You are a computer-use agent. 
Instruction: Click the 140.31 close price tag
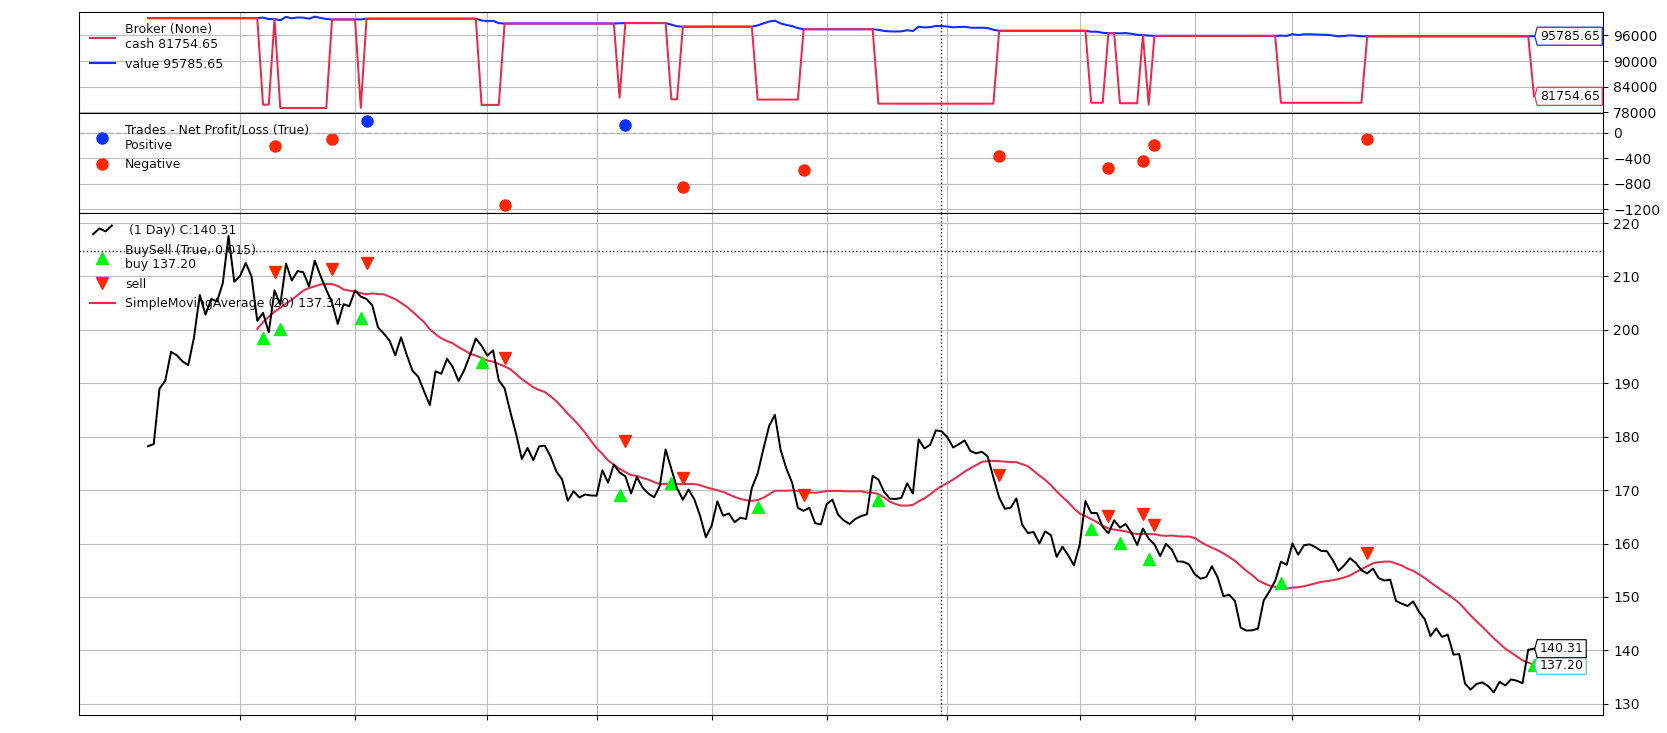[x=1561, y=648]
